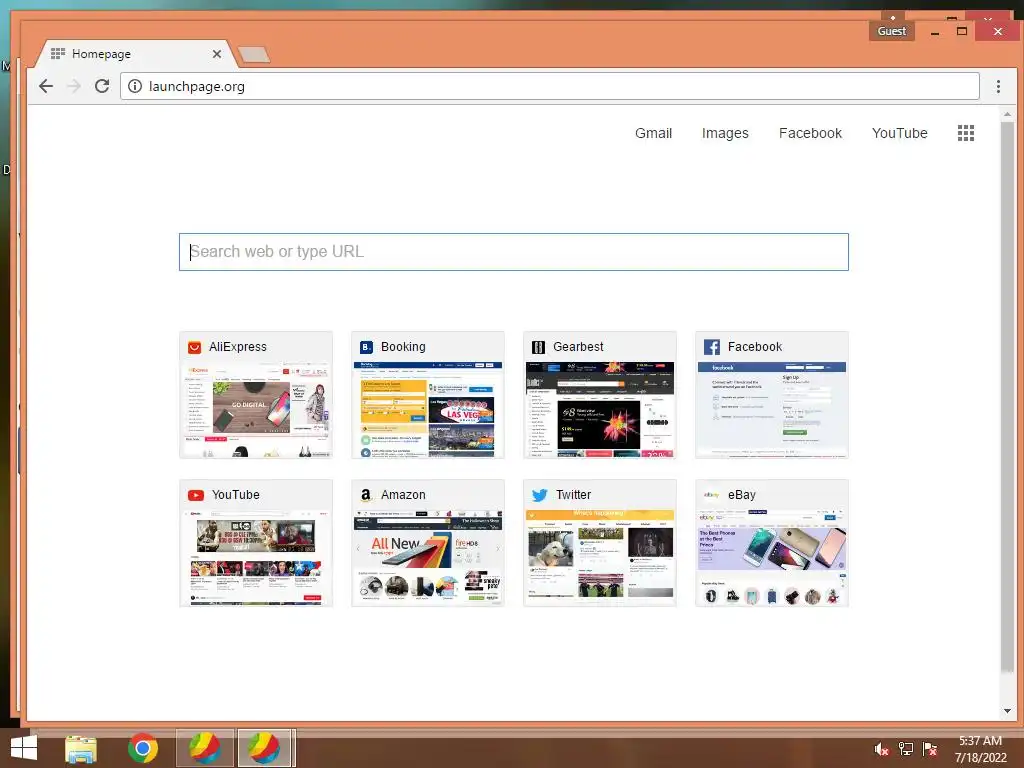
Task: Click the Amazon logo icon on its tile
Action: 366,495
